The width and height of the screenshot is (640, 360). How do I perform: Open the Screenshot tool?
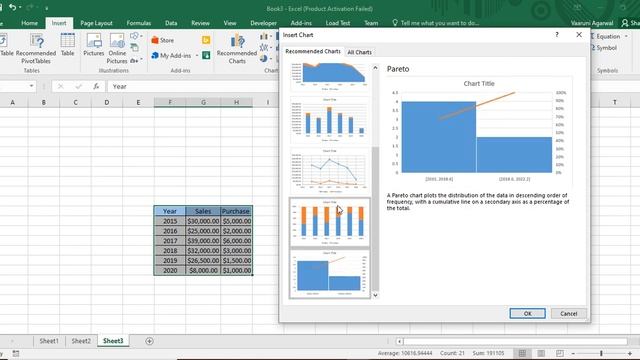coord(134,60)
